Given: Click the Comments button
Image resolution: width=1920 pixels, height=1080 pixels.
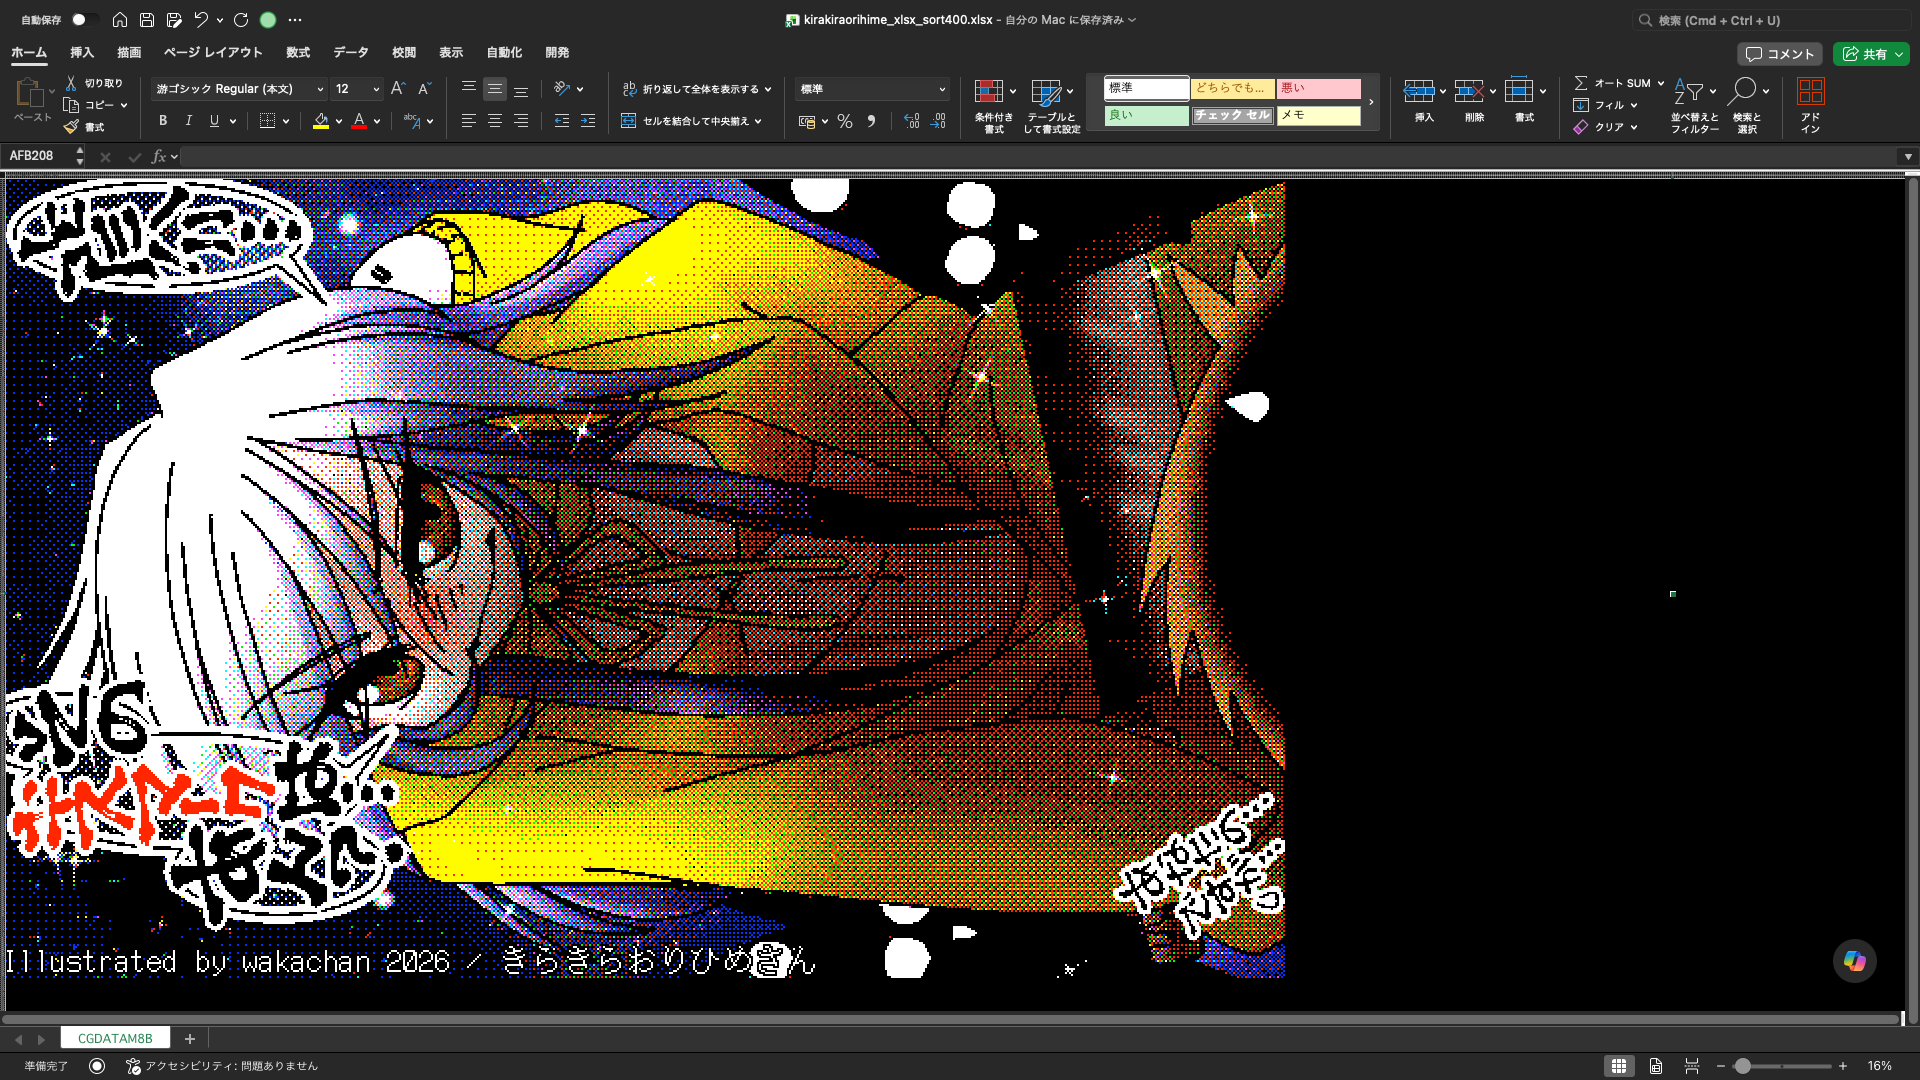Looking at the screenshot, I should tap(1779, 54).
